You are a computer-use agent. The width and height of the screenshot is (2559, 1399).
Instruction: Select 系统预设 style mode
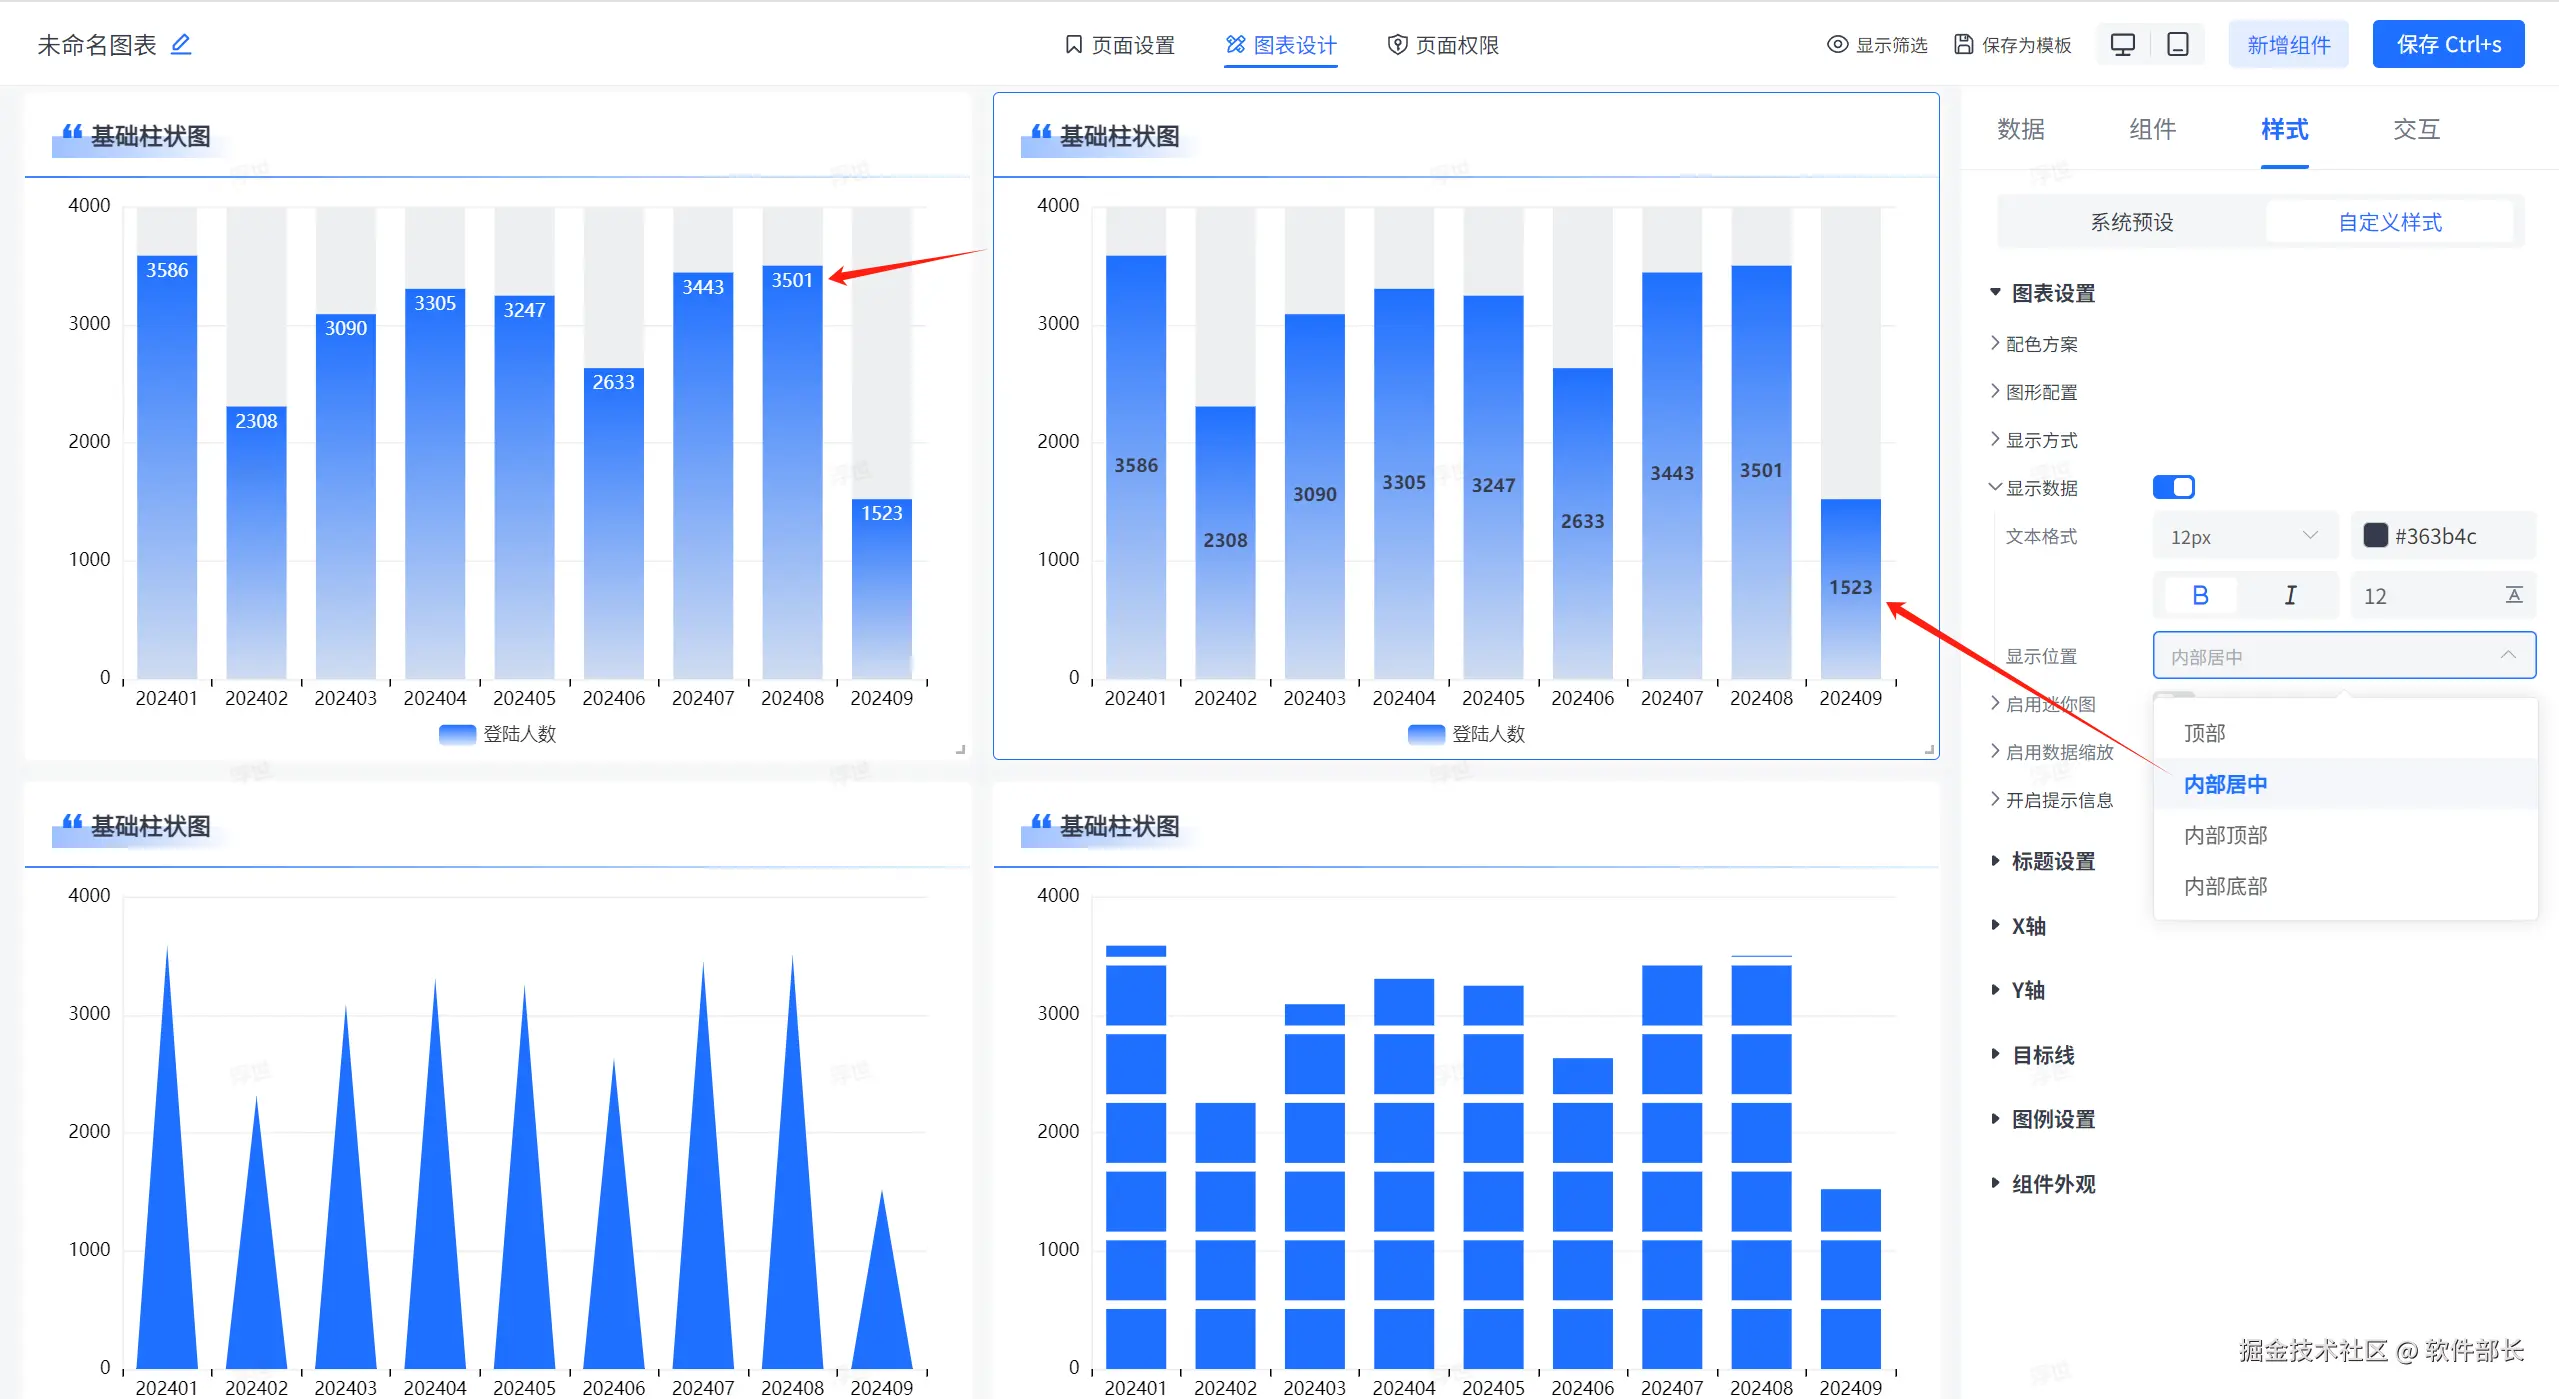2131,222
